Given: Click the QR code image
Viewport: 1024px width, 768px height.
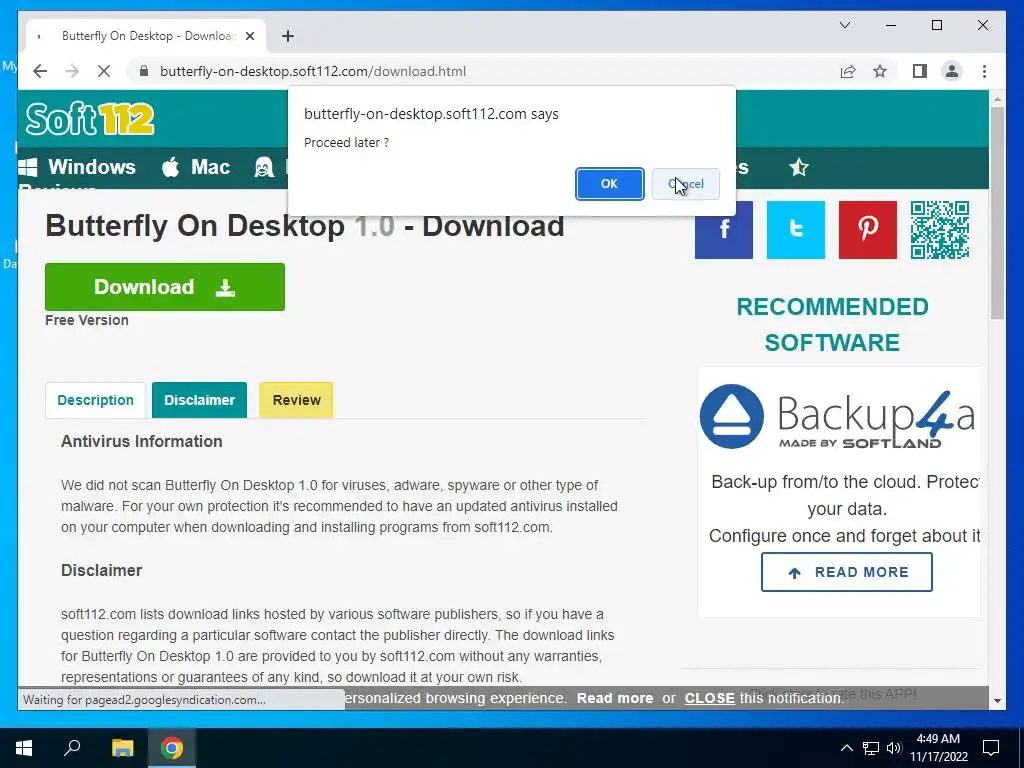Looking at the screenshot, I should [940, 230].
